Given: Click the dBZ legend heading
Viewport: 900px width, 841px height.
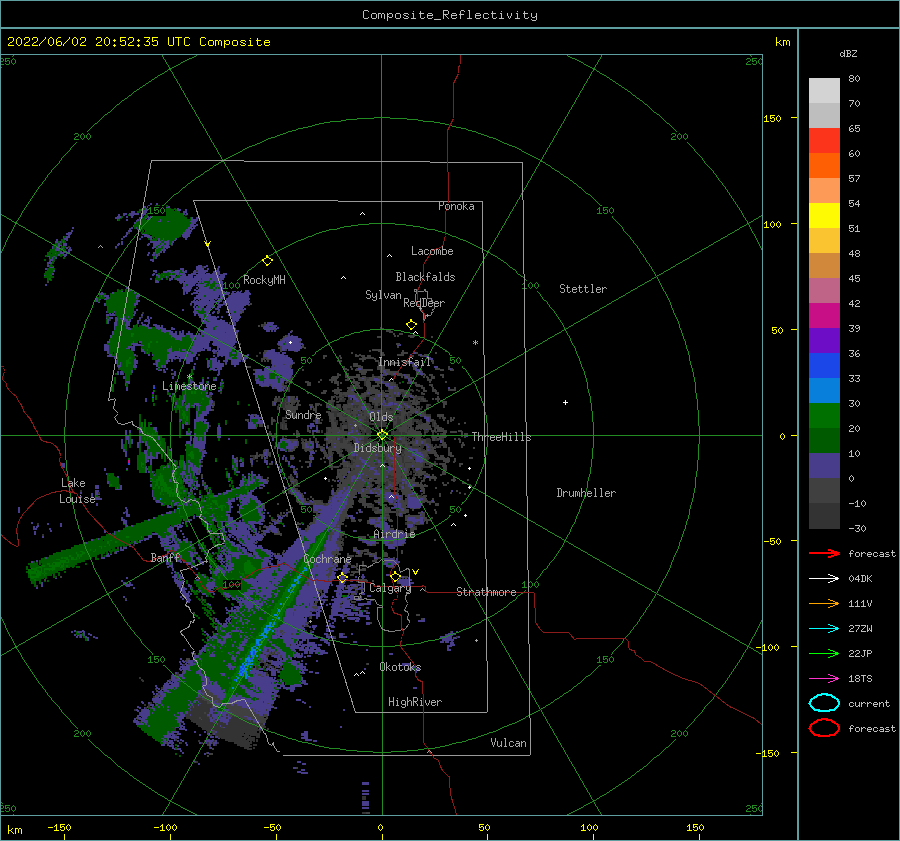Looking at the screenshot, I should tap(848, 53).
